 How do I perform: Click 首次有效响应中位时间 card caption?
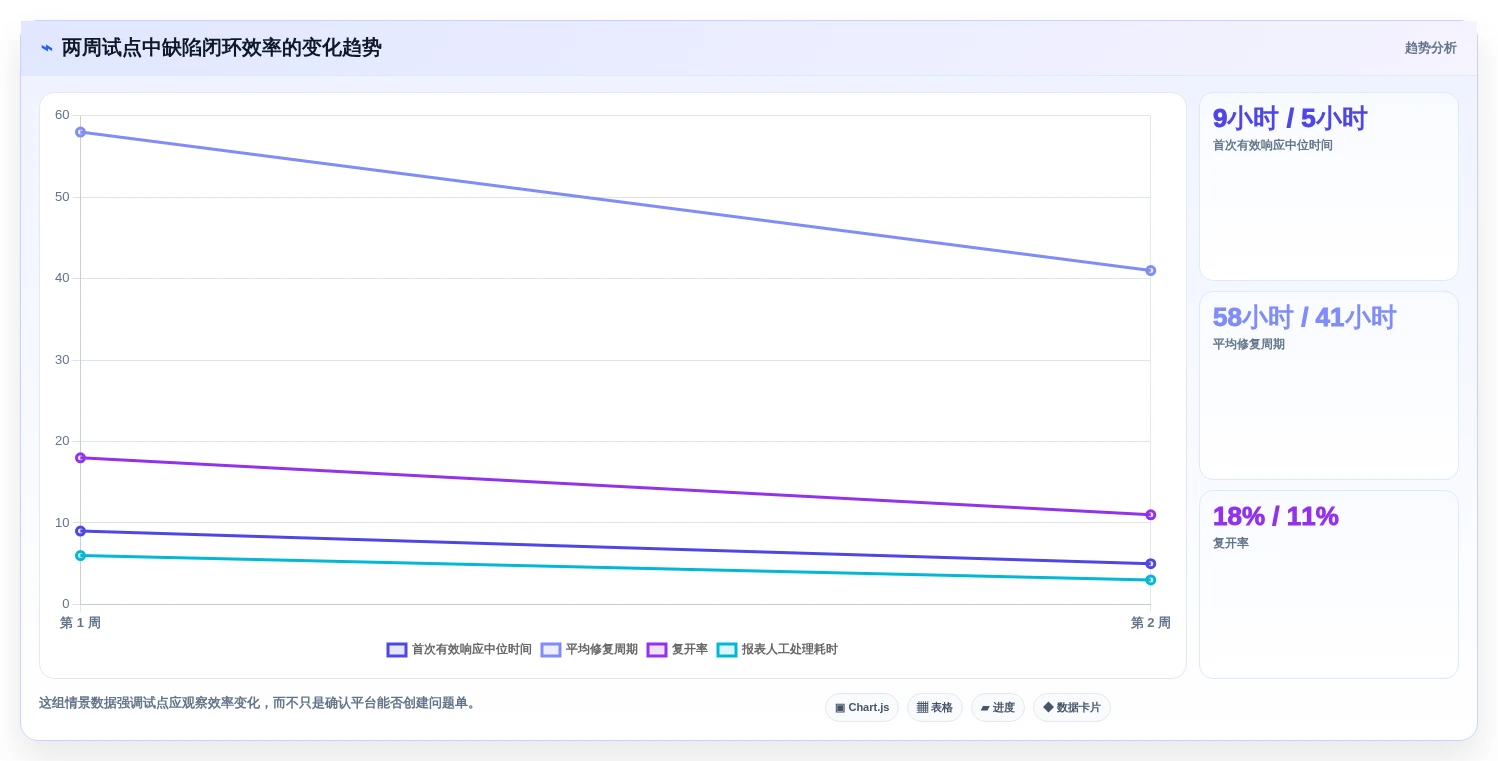click(x=1273, y=146)
